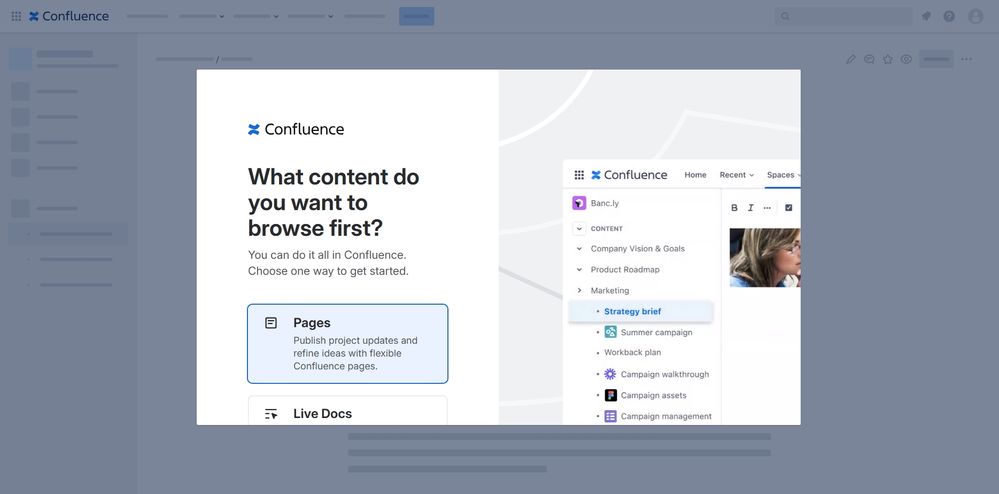Select the Summer campaign tree item label
This screenshot has width=999, height=494.
point(656,332)
